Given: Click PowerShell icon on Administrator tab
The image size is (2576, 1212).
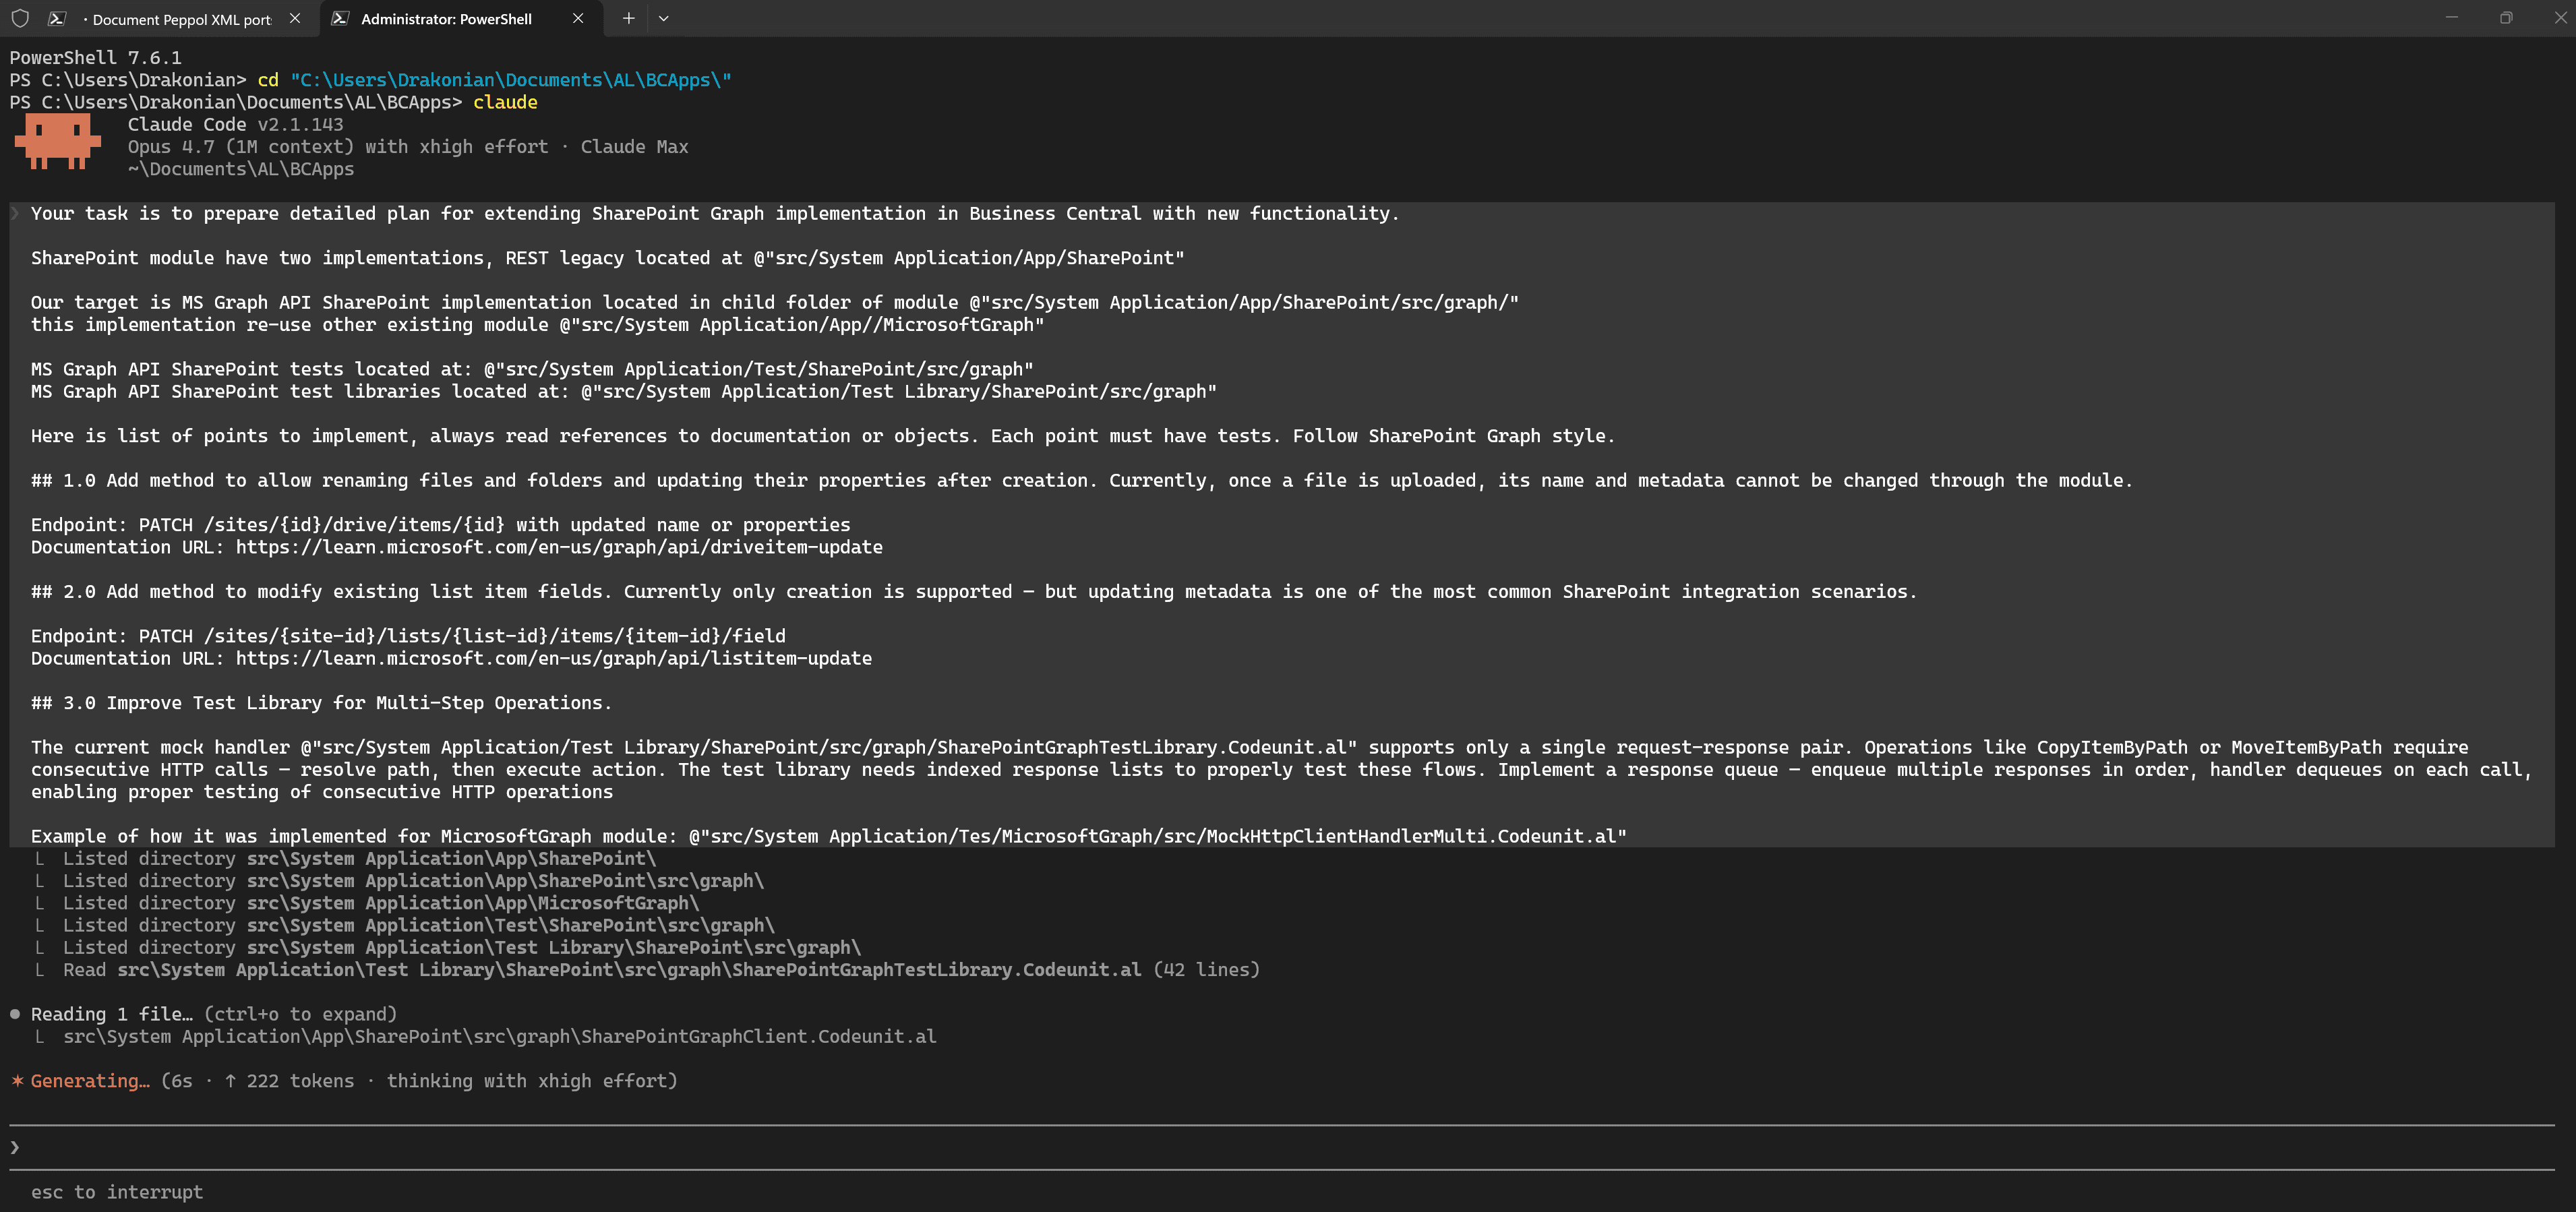Looking at the screenshot, I should 340,19.
